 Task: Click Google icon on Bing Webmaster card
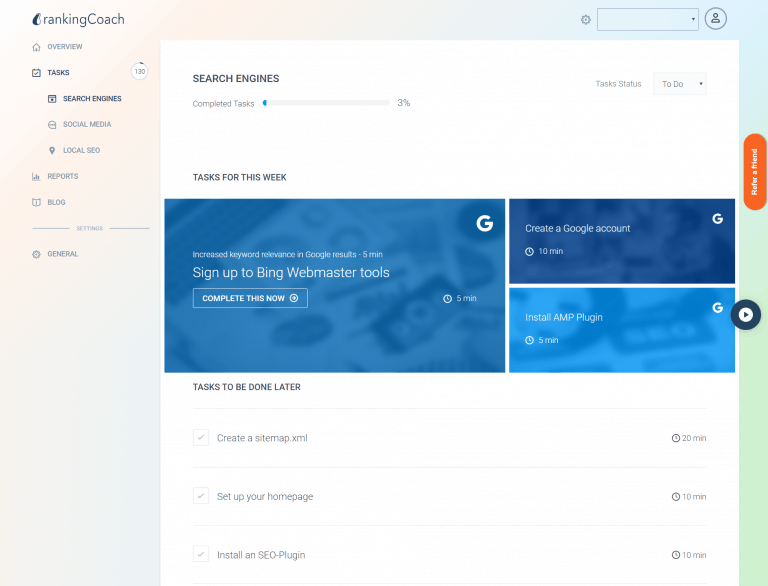pos(484,223)
